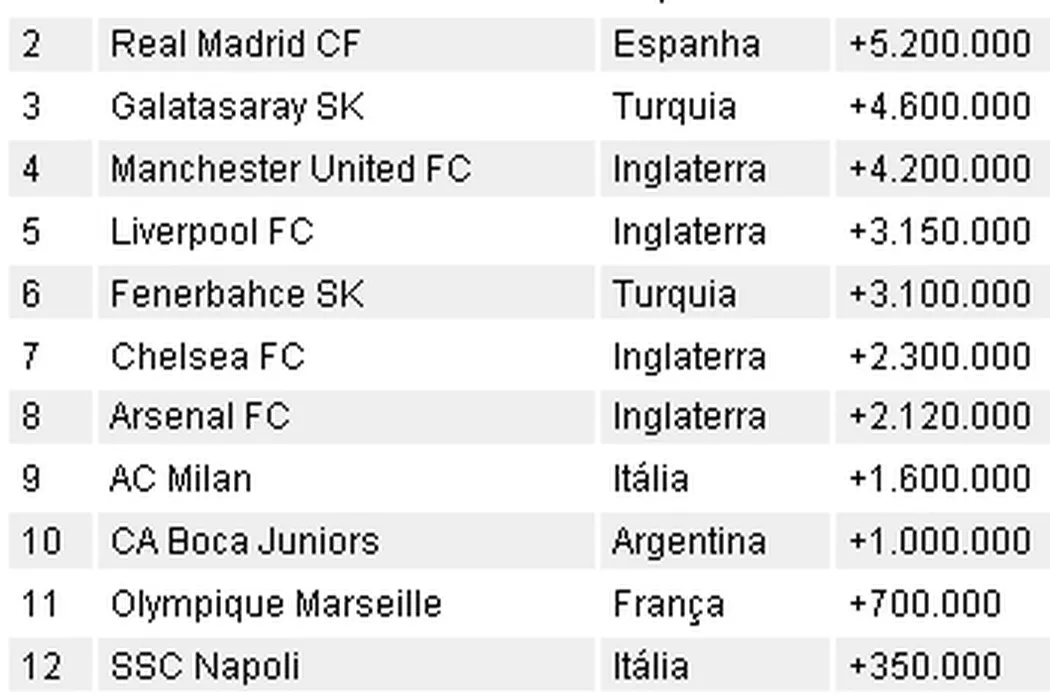Select the +4.600.000 figure for Galatasaray
1050x700 pixels.
[939, 107]
